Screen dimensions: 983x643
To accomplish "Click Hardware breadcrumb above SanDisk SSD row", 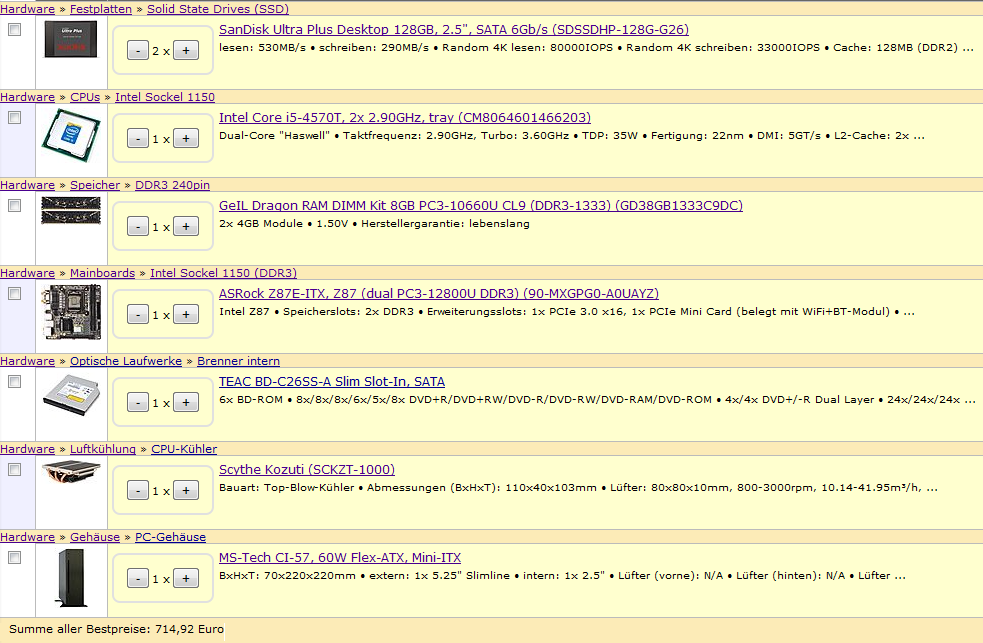I will pos(28,9).
